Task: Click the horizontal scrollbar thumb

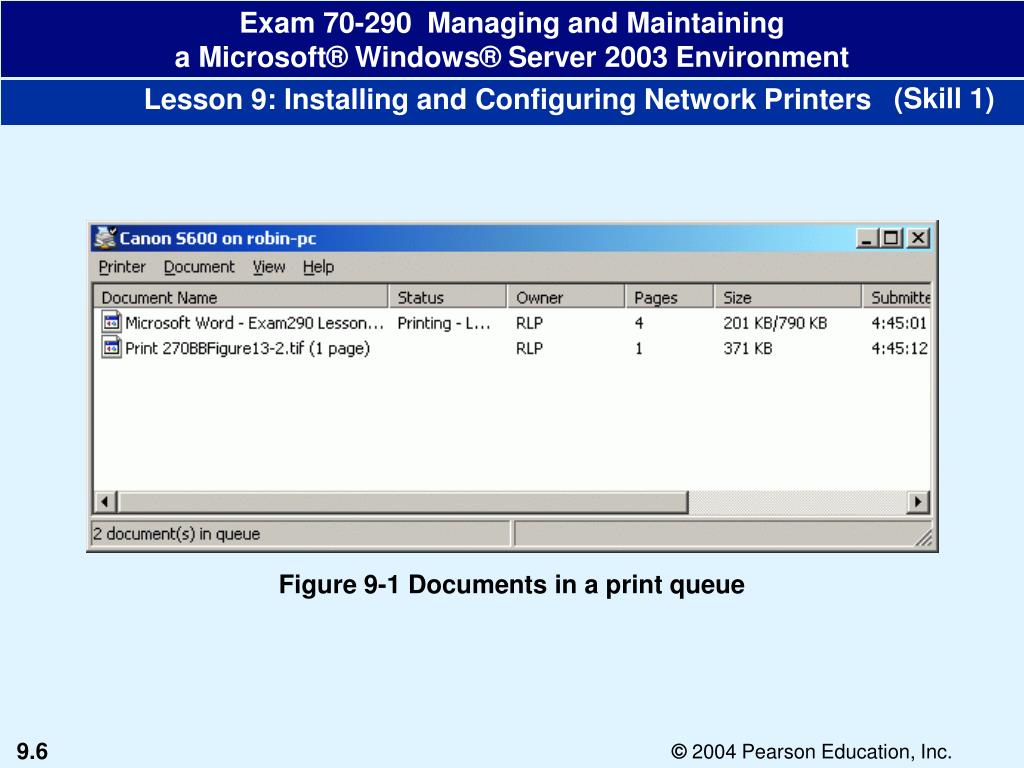Action: (x=402, y=502)
